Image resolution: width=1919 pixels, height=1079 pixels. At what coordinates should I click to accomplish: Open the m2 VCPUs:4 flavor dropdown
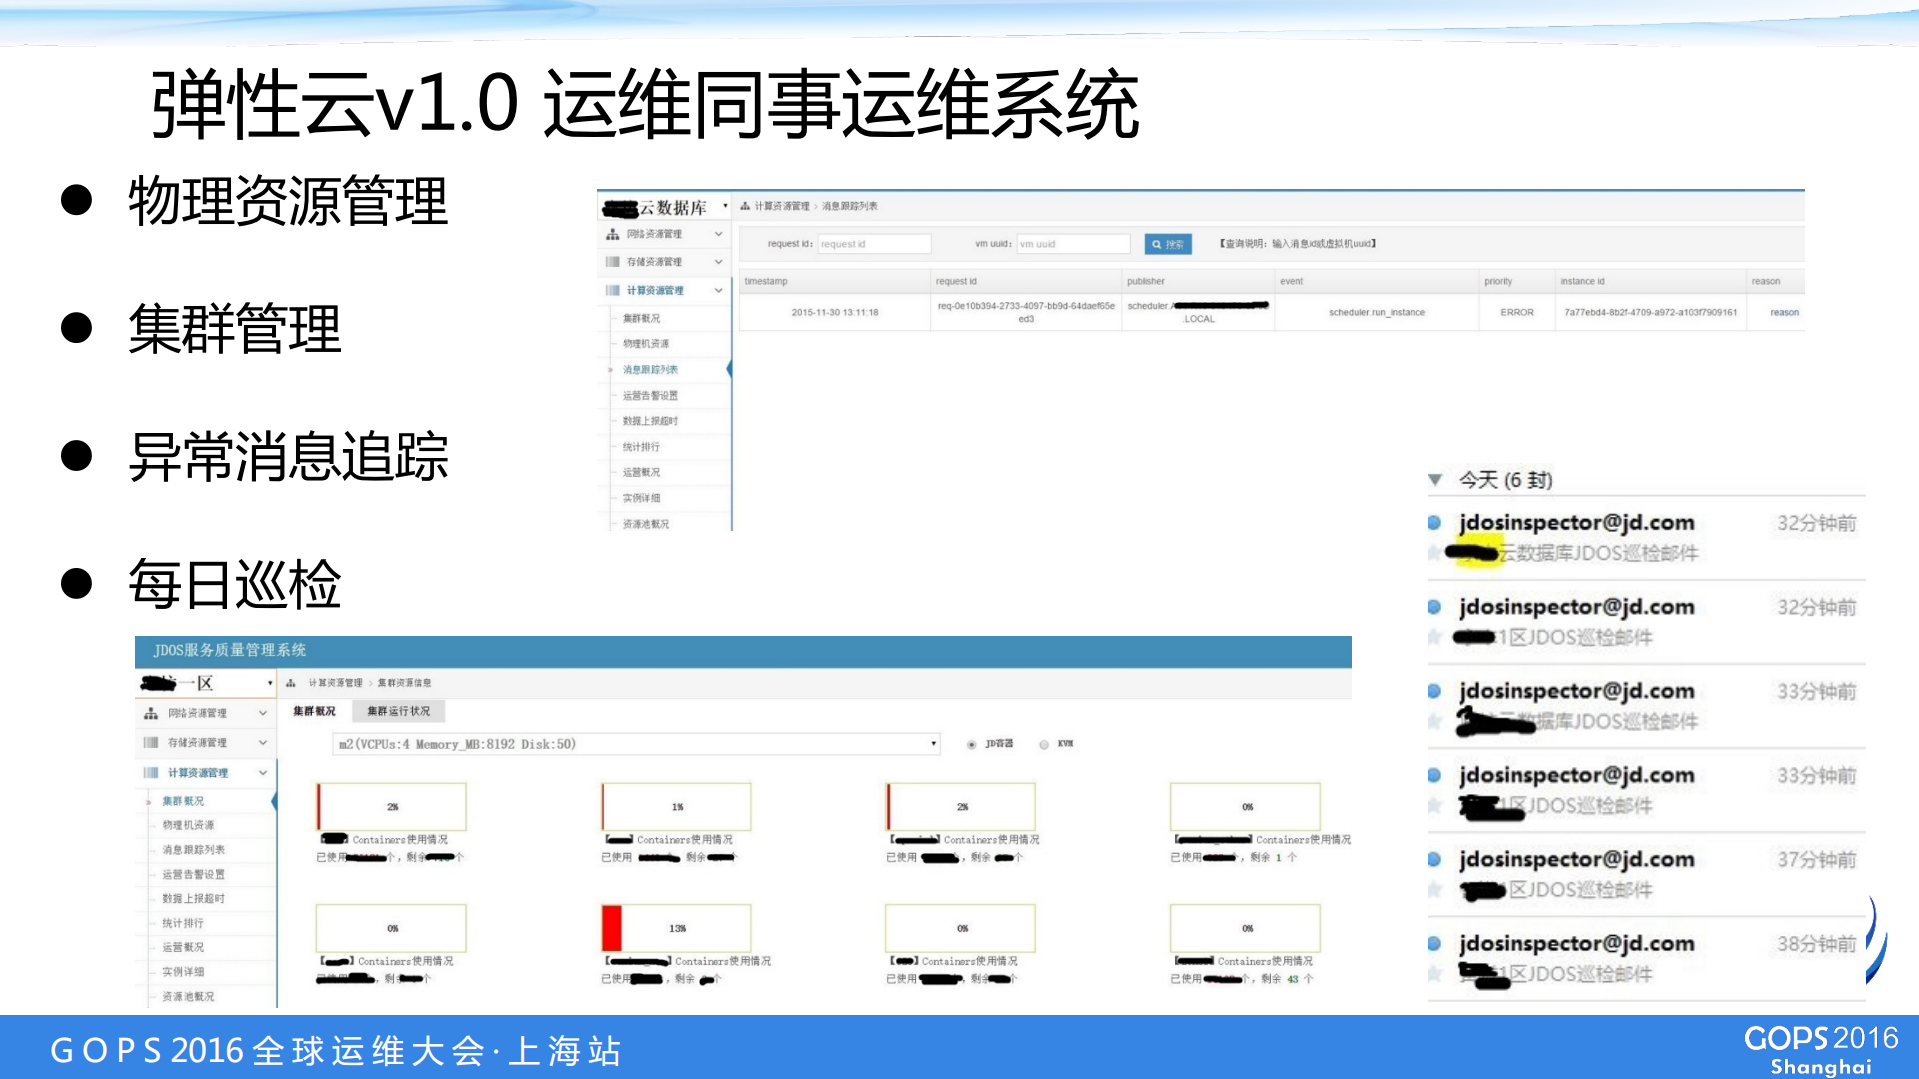(x=931, y=744)
